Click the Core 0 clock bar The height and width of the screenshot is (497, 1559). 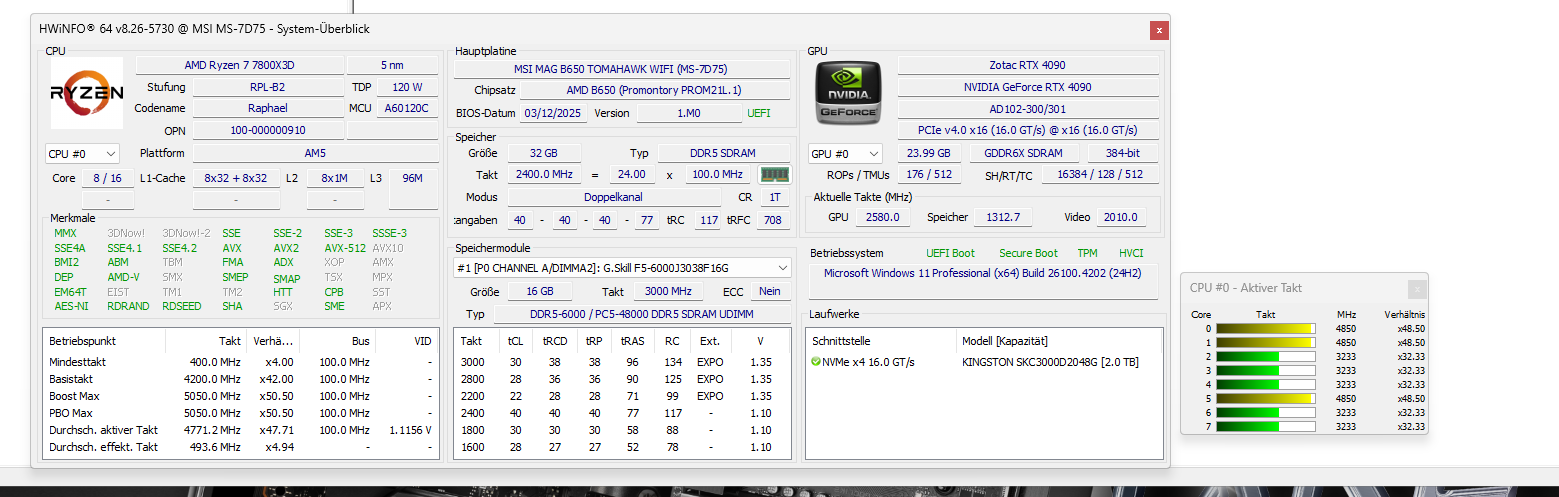1265,328
